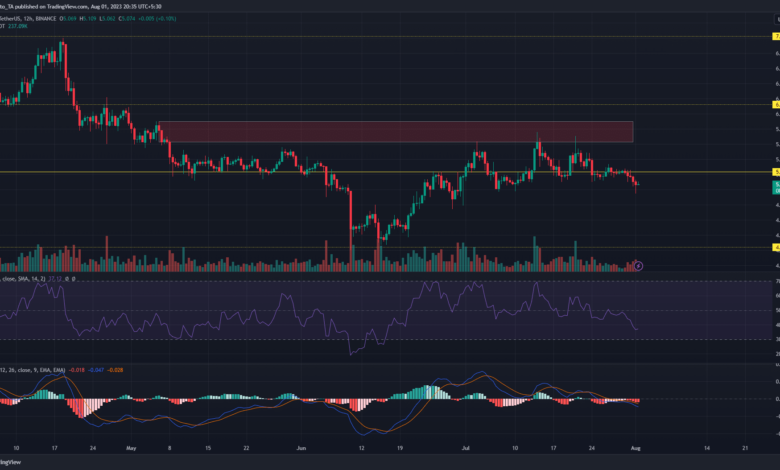Select the May label on date axis
The height and width of the screenshot is (470, 780).
tap(132, 448)
